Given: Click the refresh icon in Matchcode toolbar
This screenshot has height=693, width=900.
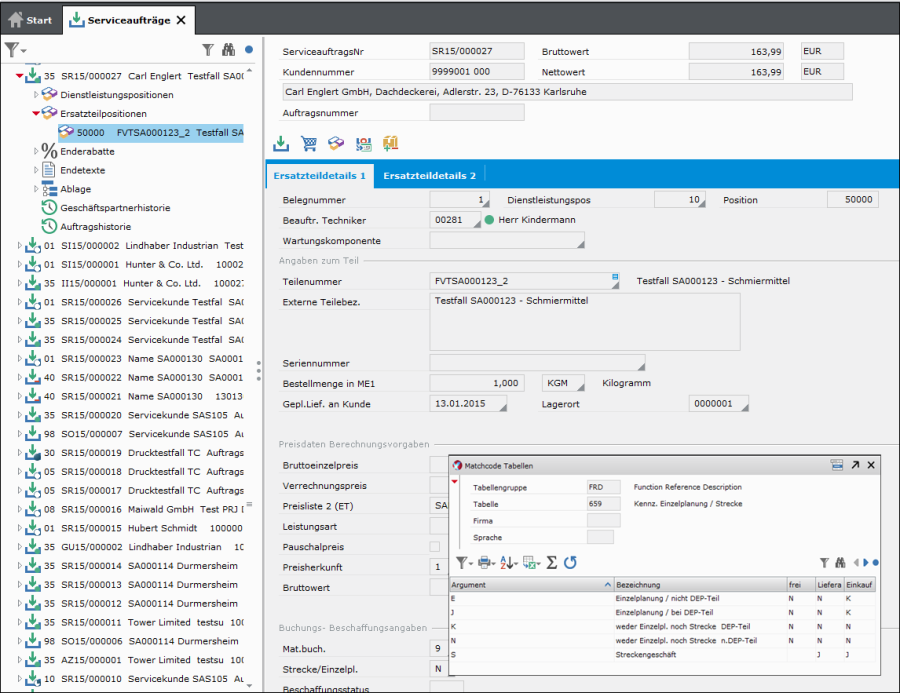Looking at the screenshot, I should [570, 563].
